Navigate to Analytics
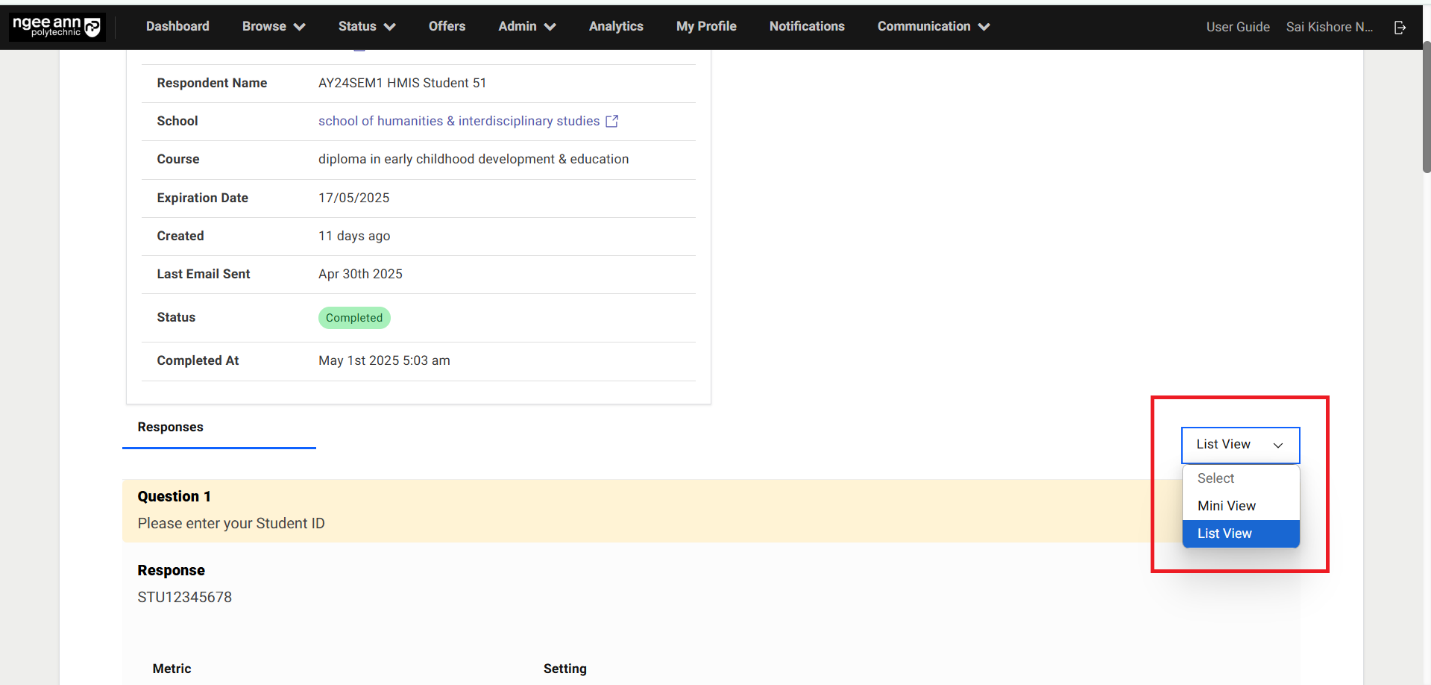 (616, 26)
